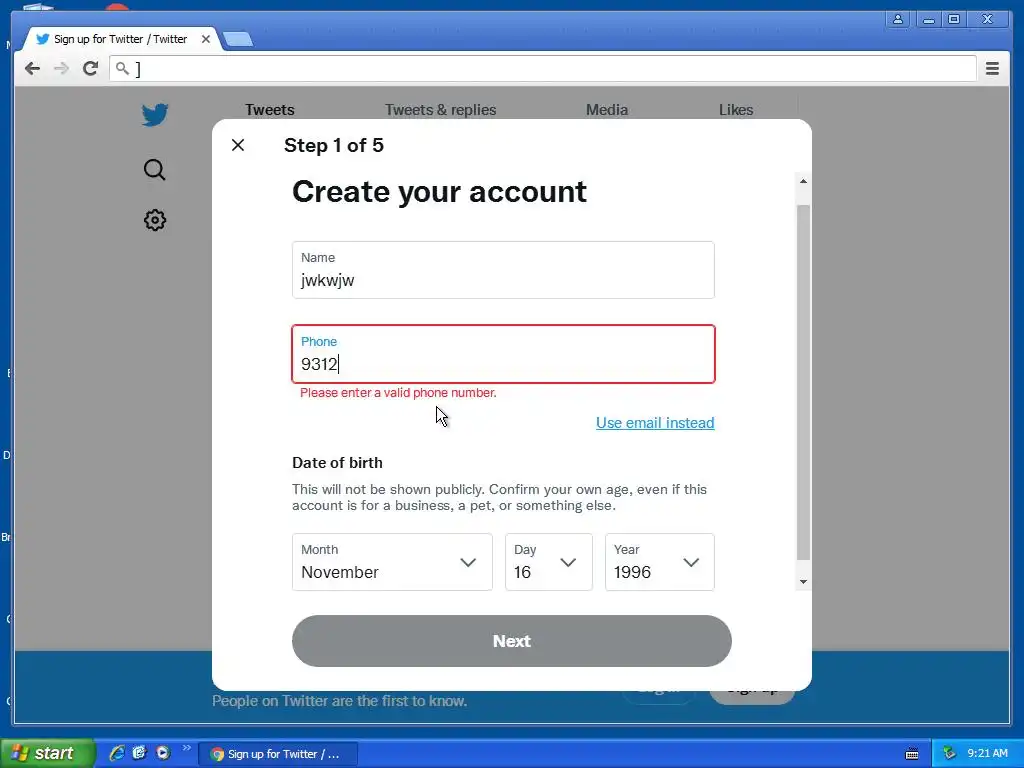The width and height of the screenshot is (1024, 768).
Task: Switch to the Tweets tab
Action: click(x=270, y=110)
